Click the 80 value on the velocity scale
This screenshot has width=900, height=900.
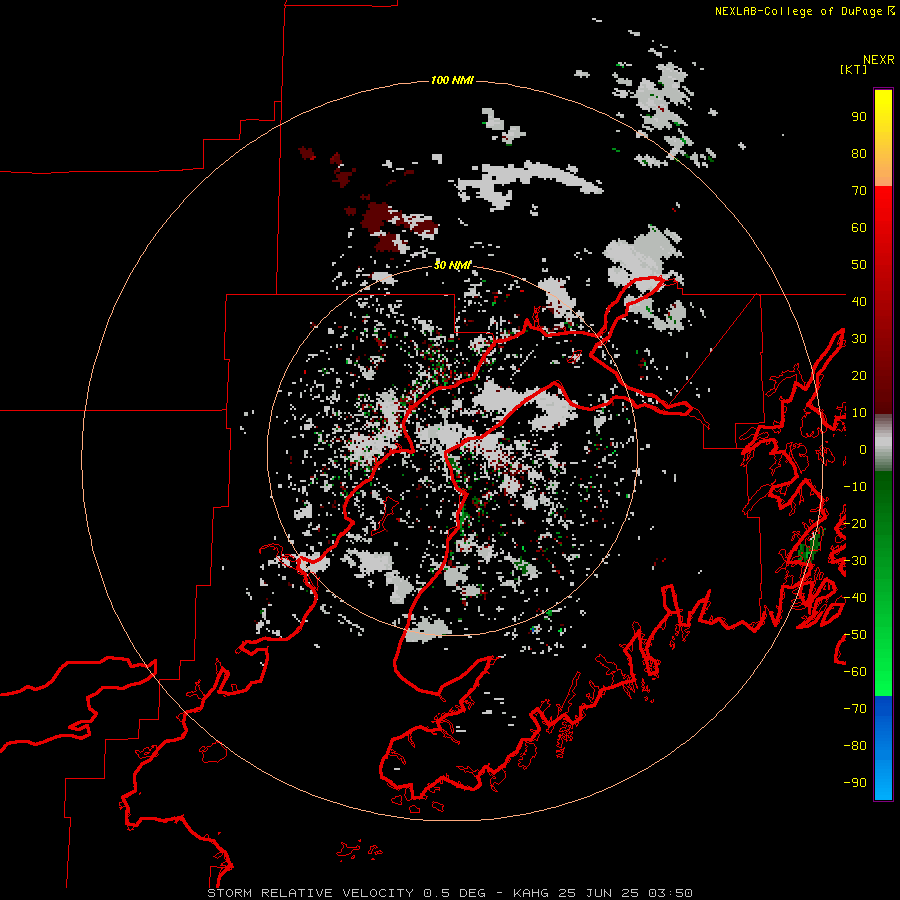tap(859, 154)
